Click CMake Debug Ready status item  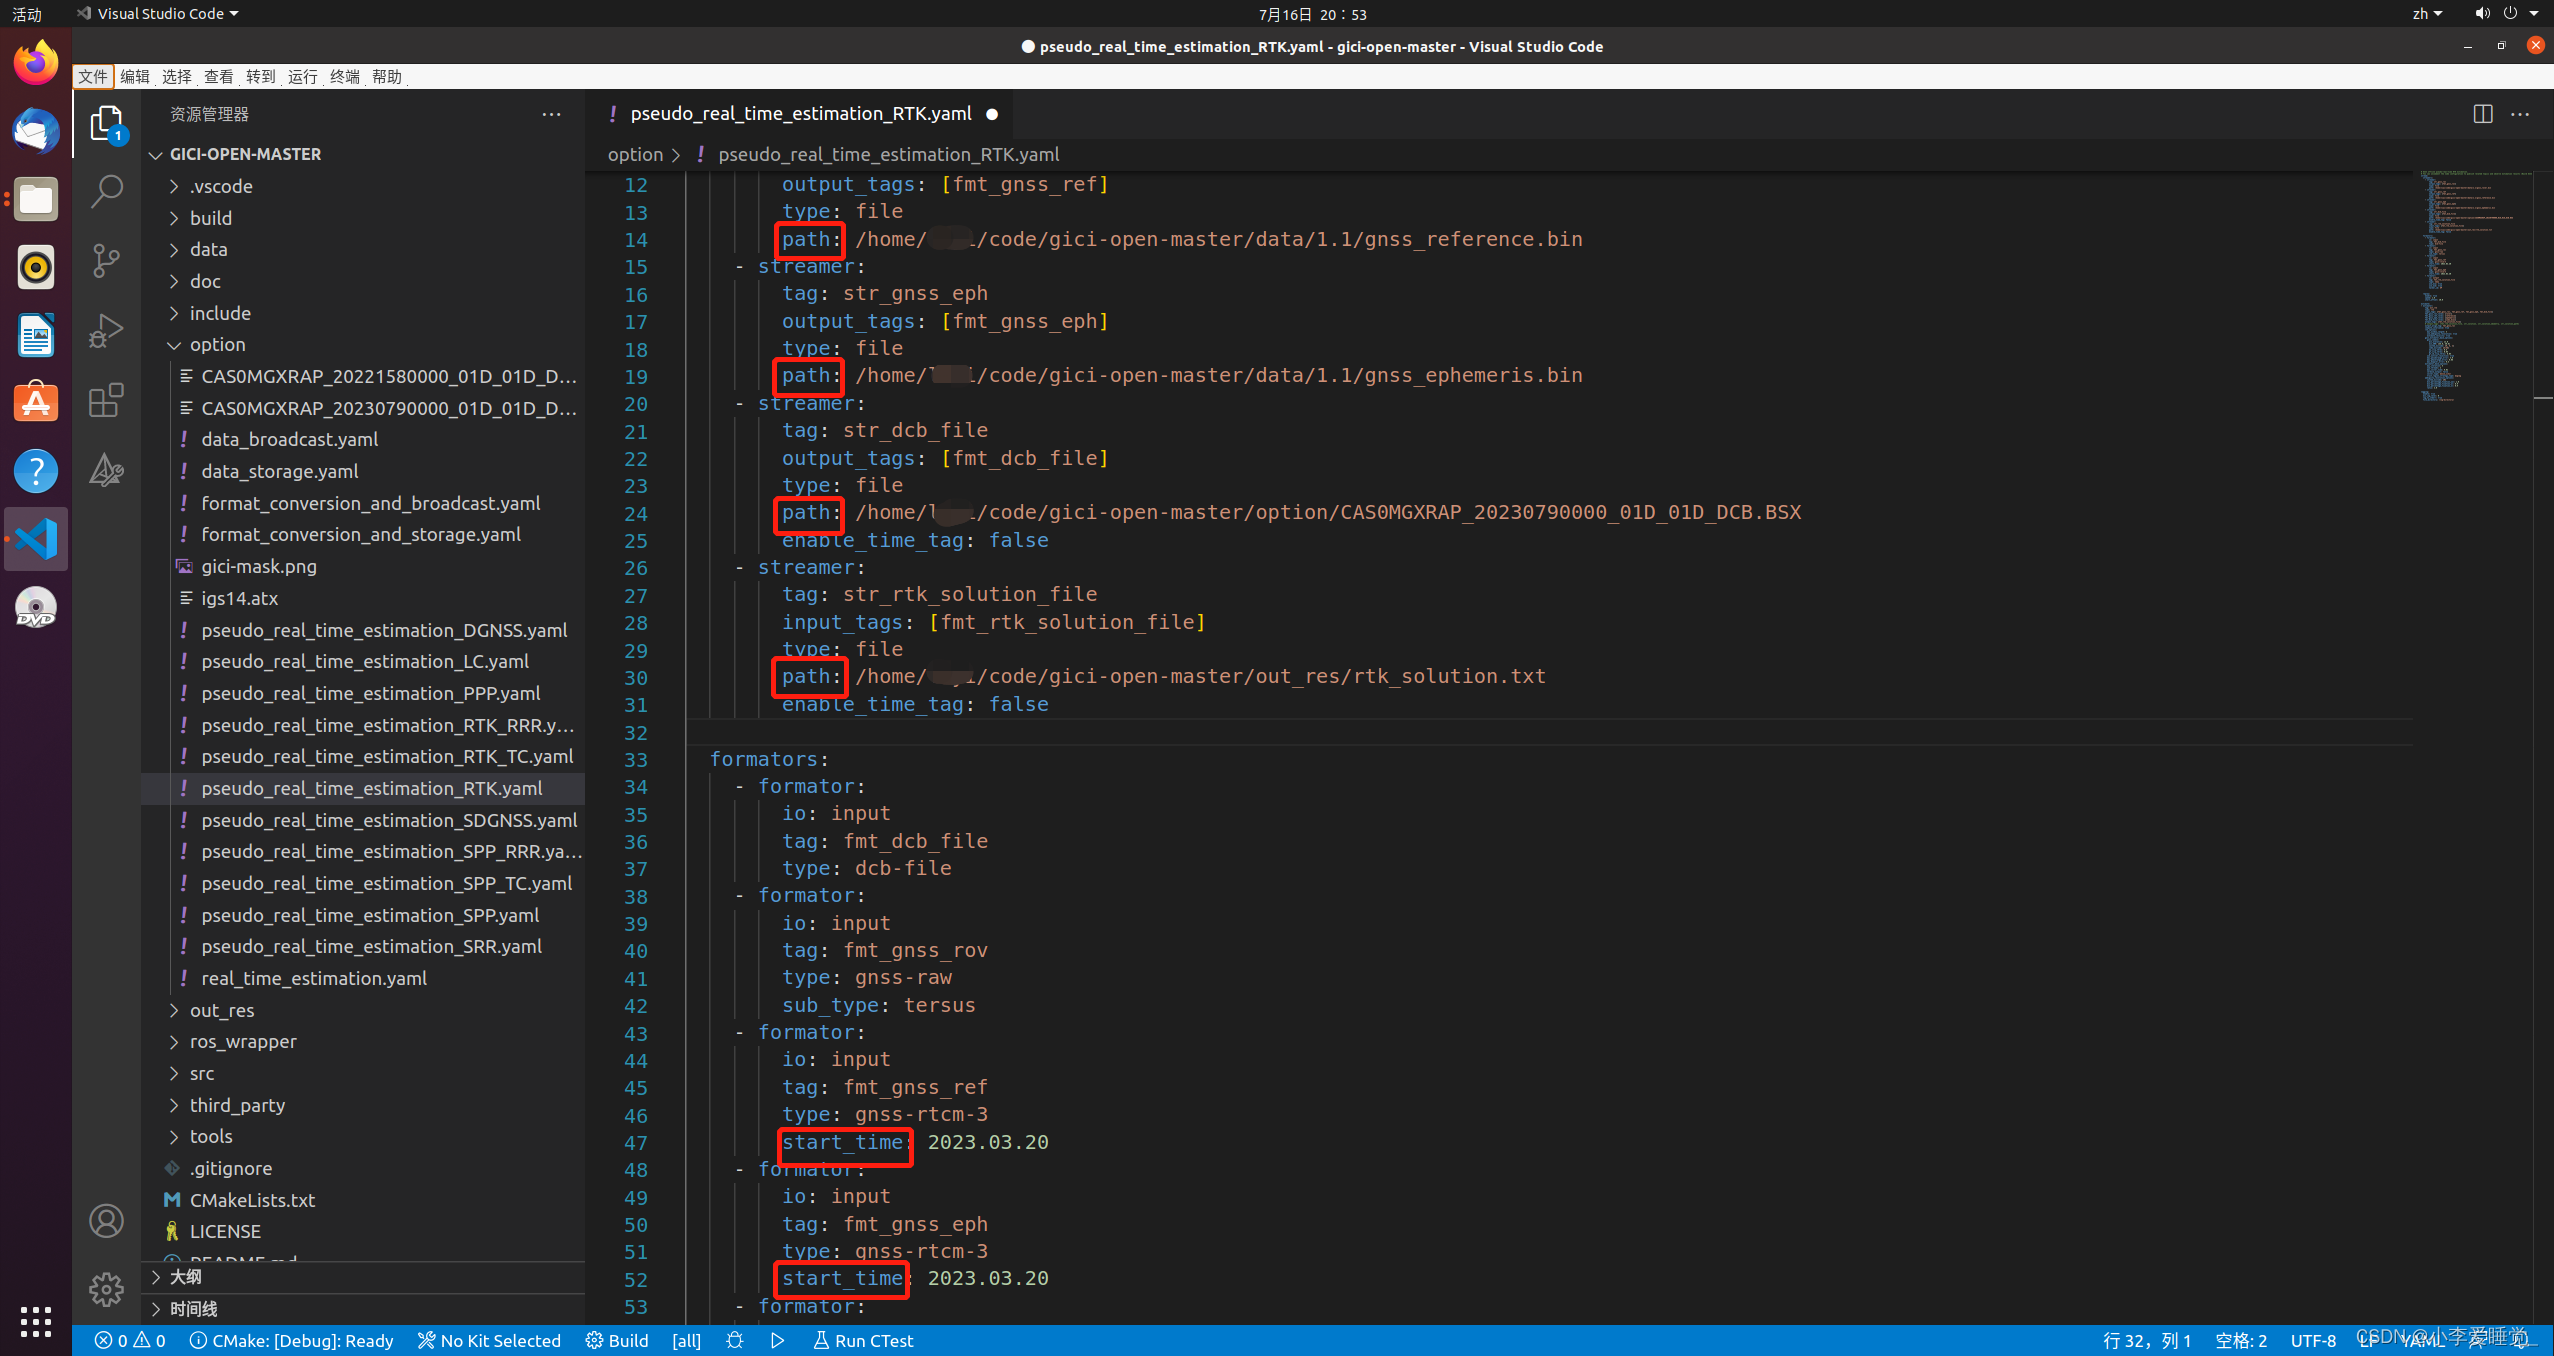click(x=291, y=1340)
